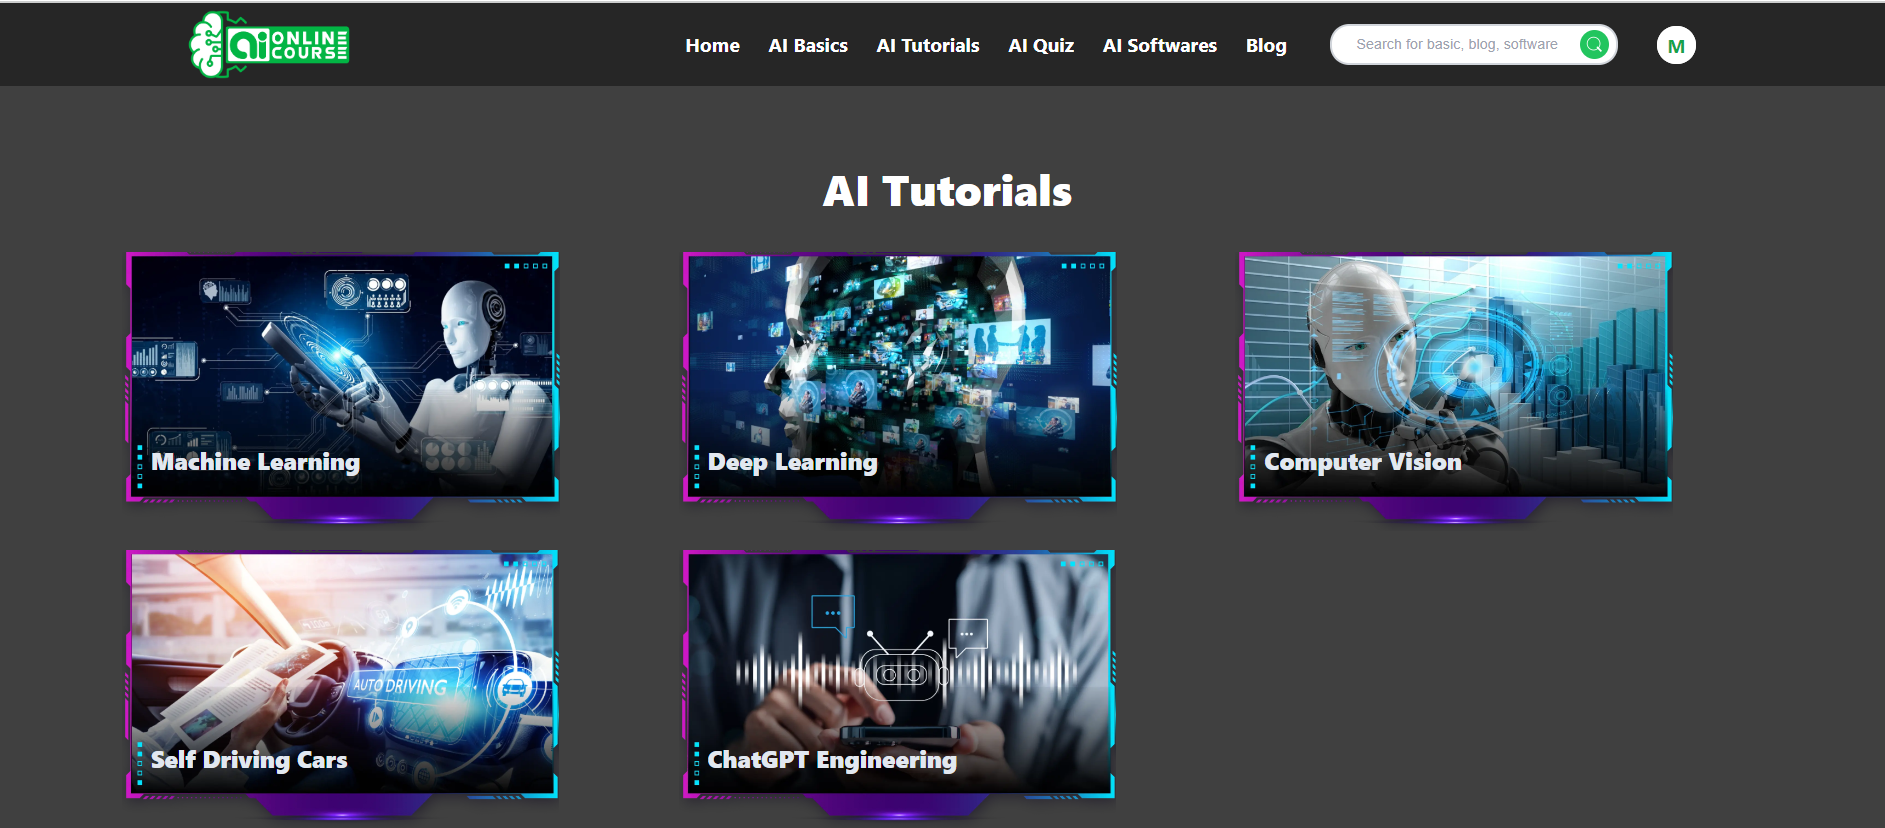The width and height of the screenshot is (1885, 828).
Task: Click the Self Driving Cars title text
Action: 249,760
